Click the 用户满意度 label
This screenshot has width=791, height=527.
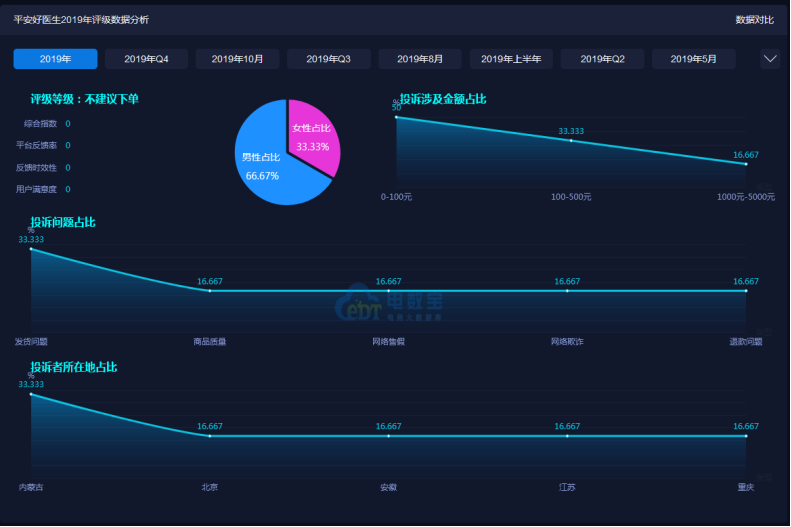click(x=36, y=189)
